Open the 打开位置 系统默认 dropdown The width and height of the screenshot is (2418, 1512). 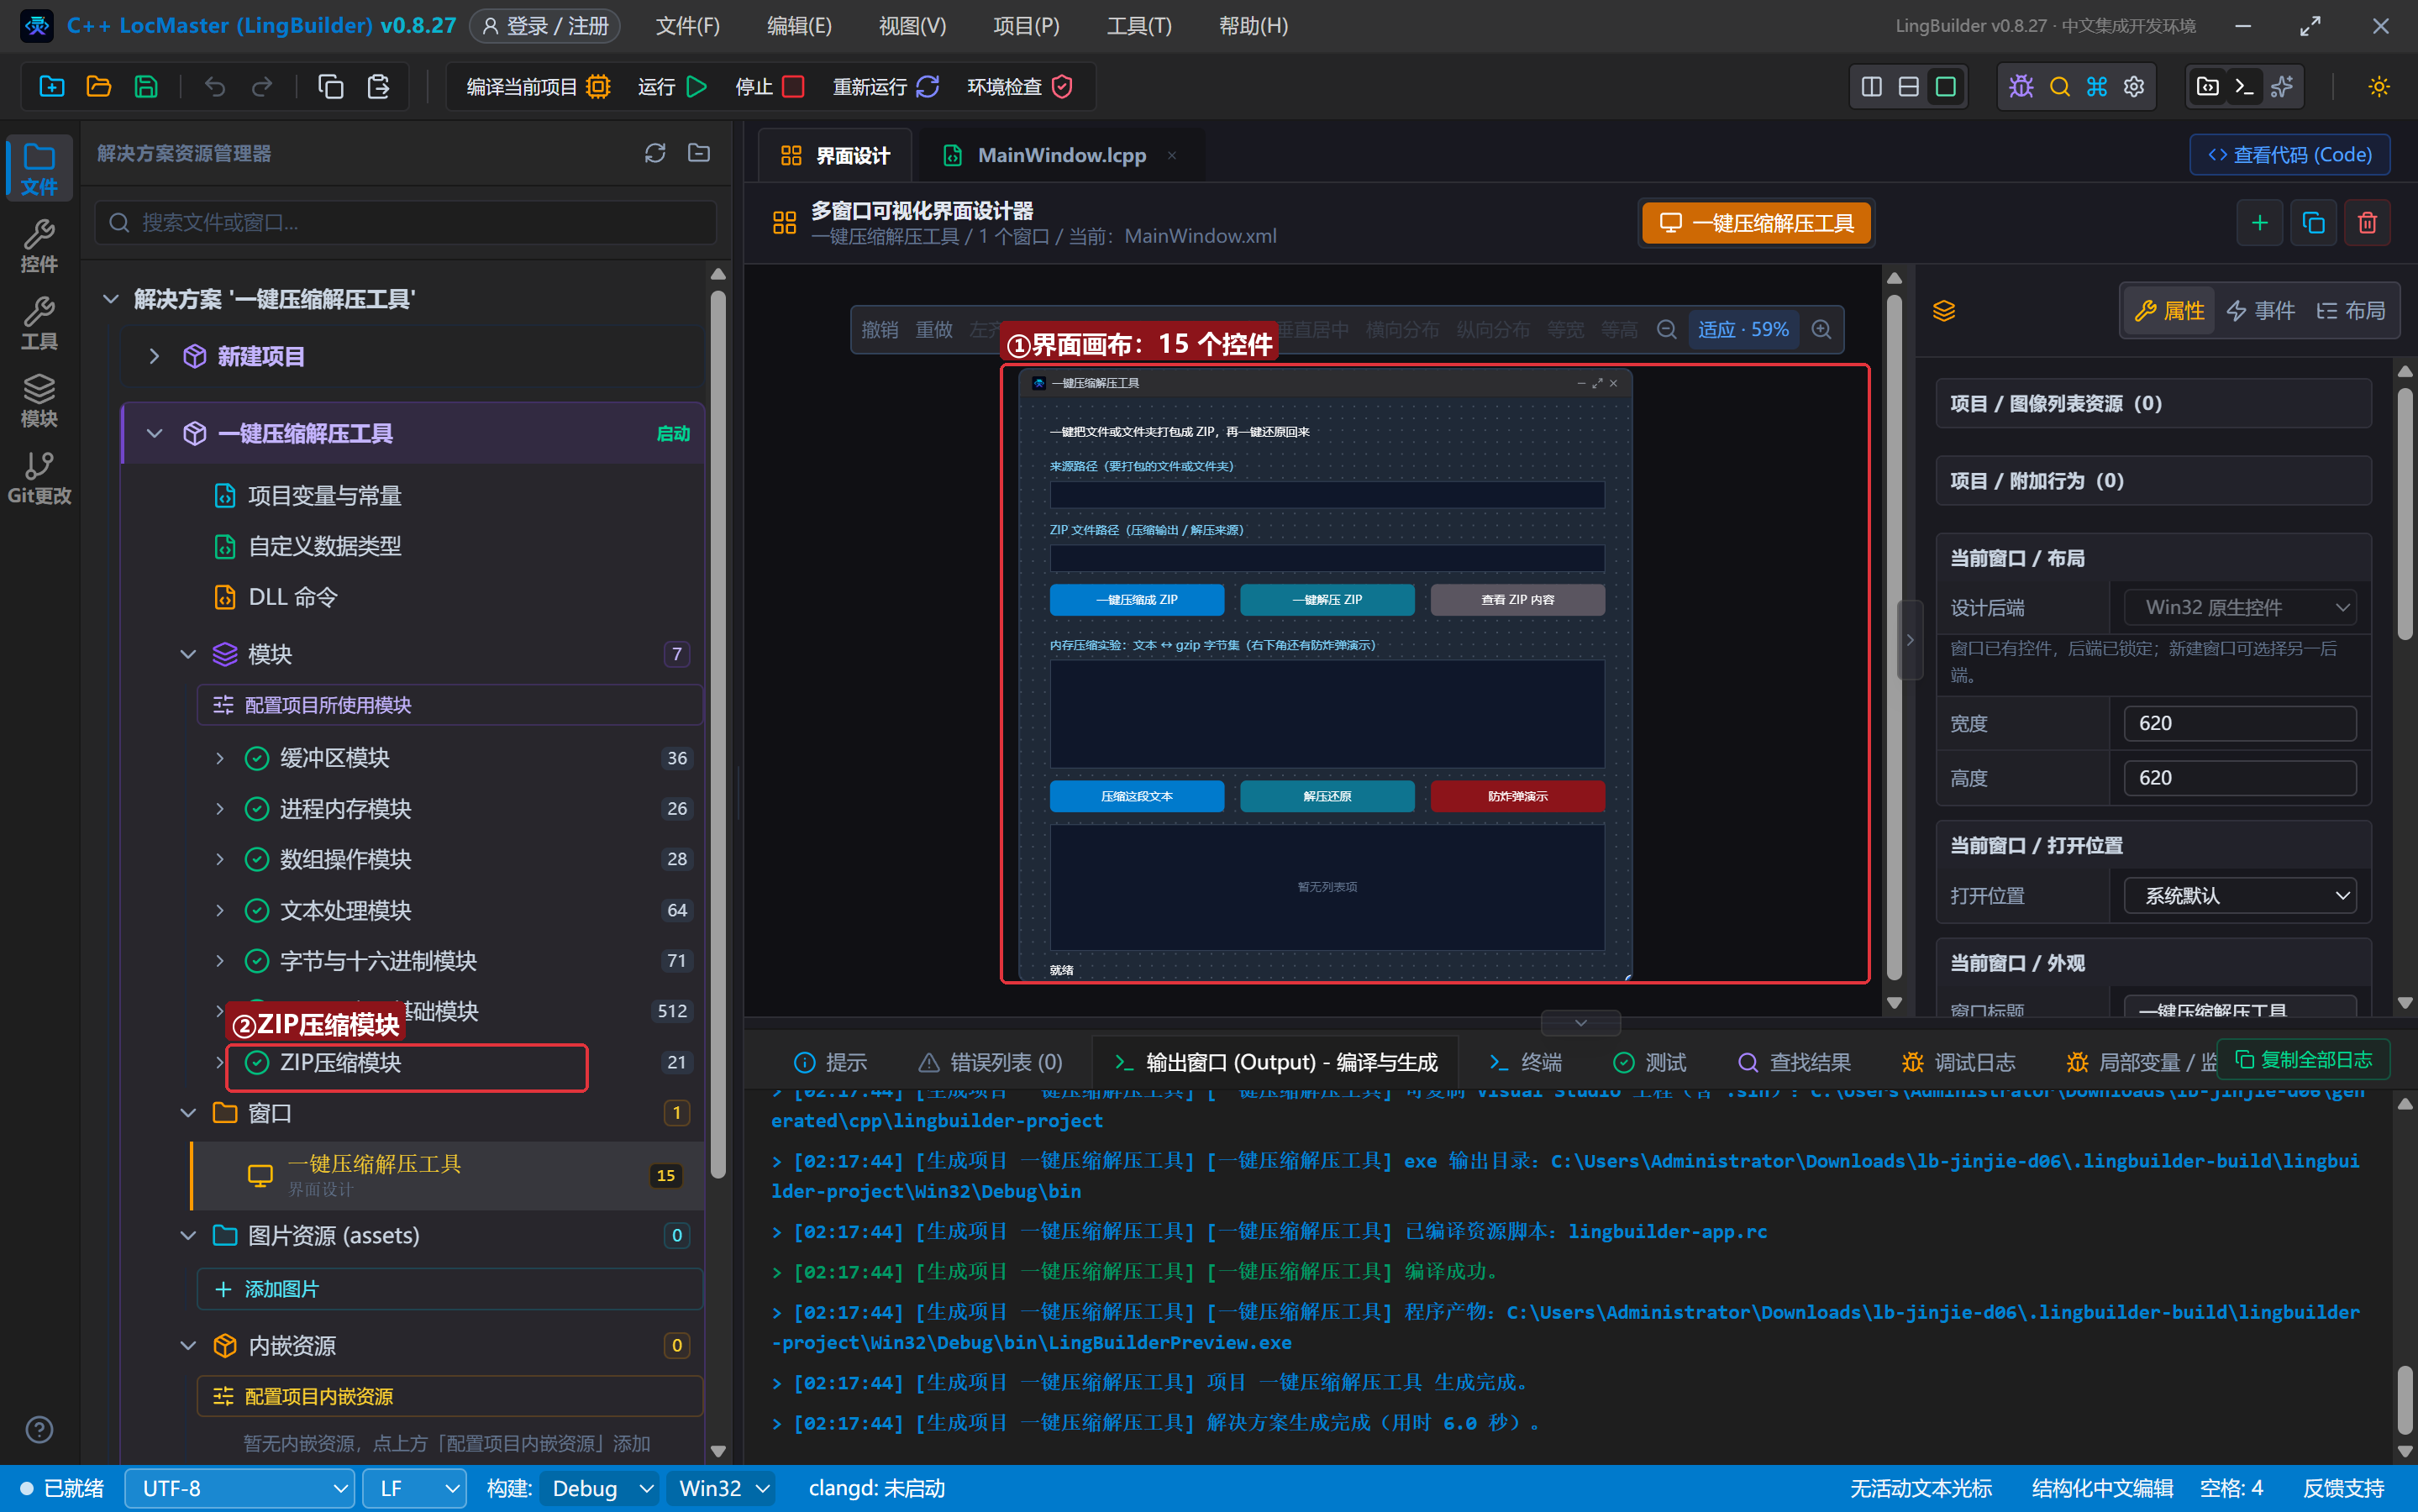[2240, 896]
